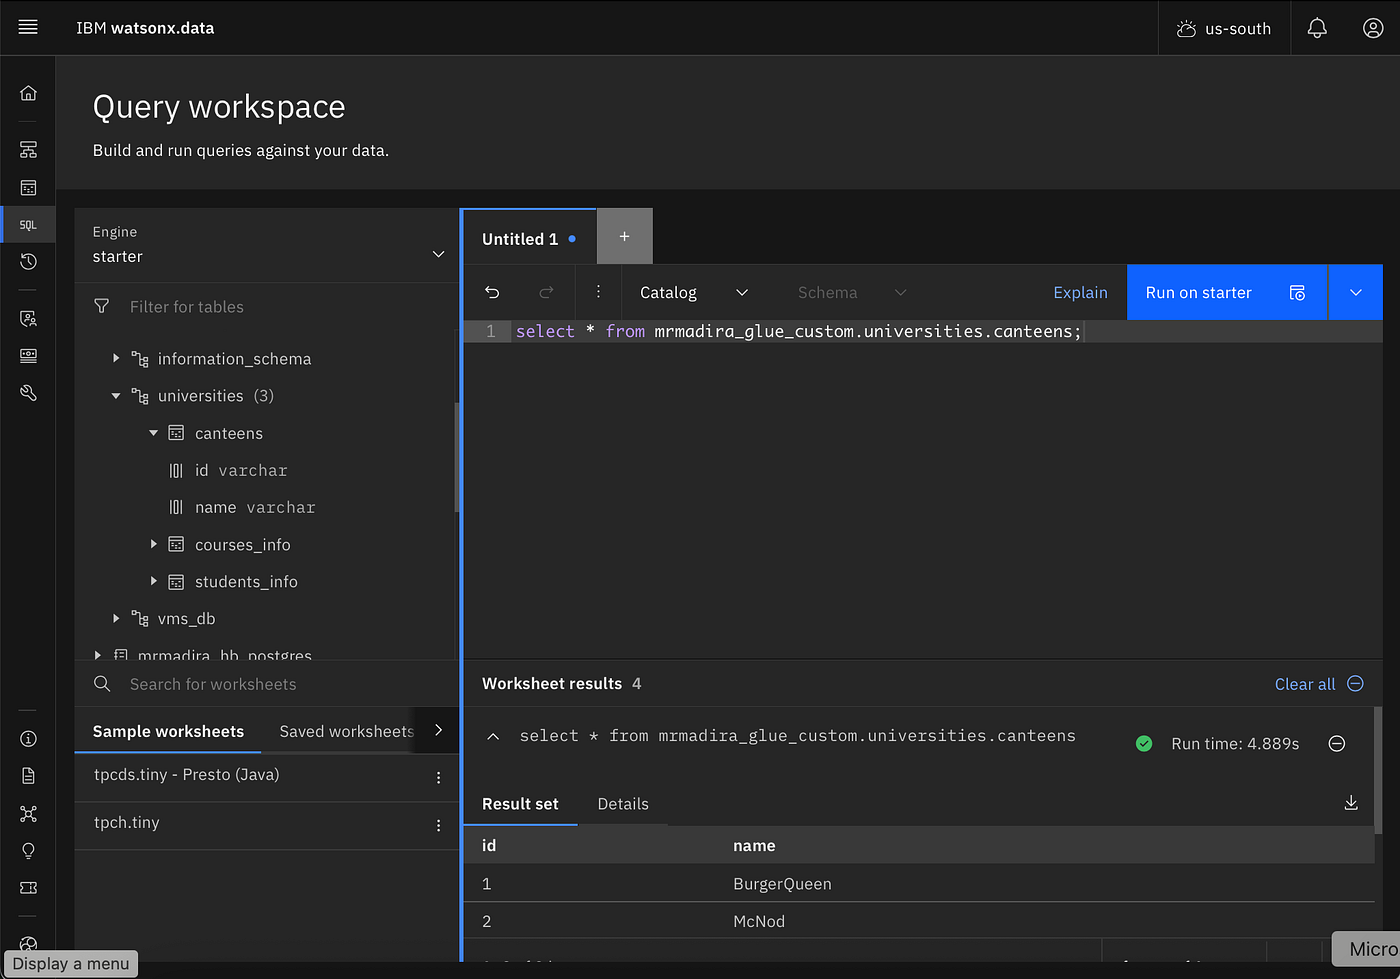The height and width of the screenshot is (979, 1400).
Task: Open the network nodes icon in sidebar
Action: pyautogui.click(x=28, y=814)
